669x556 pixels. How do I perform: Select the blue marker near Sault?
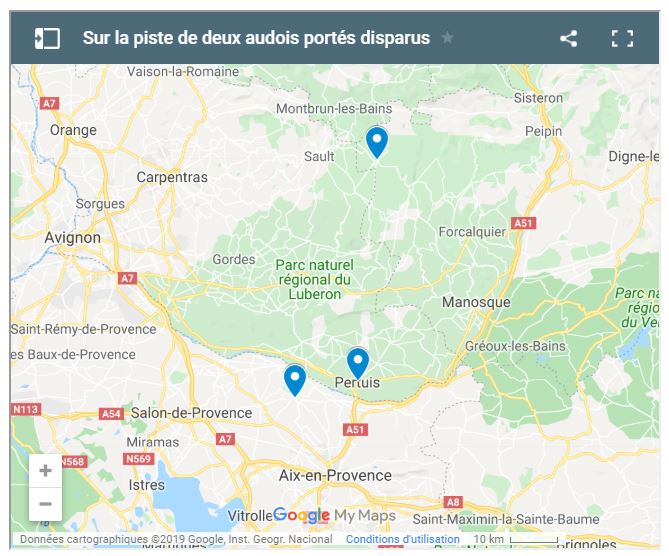click(x=377, y=143)
